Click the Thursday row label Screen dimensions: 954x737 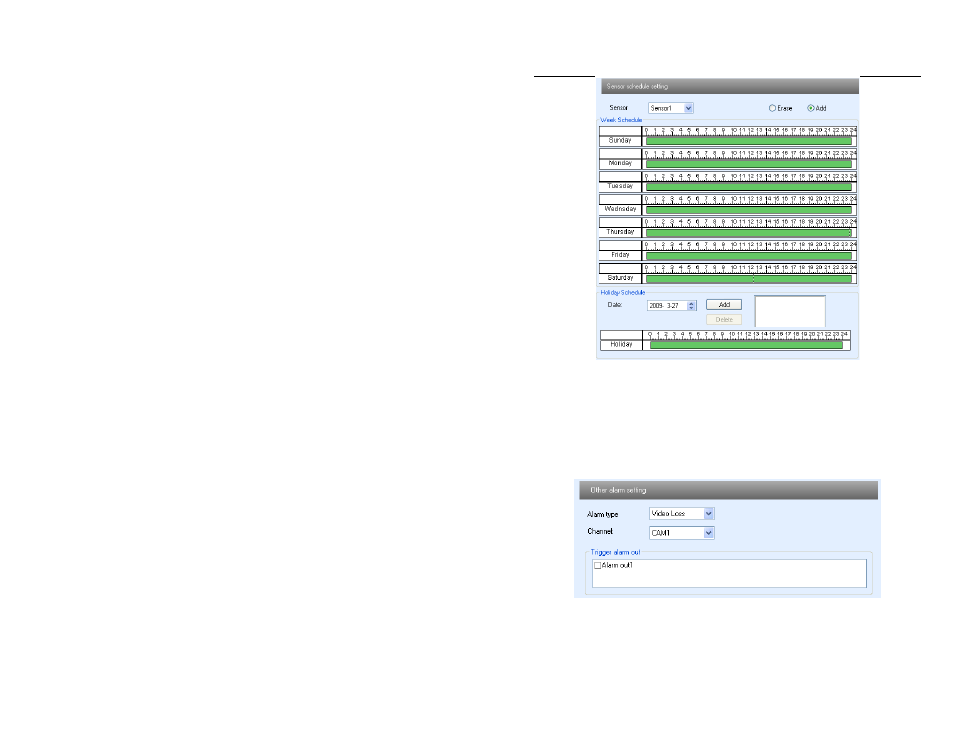(620, 232)
